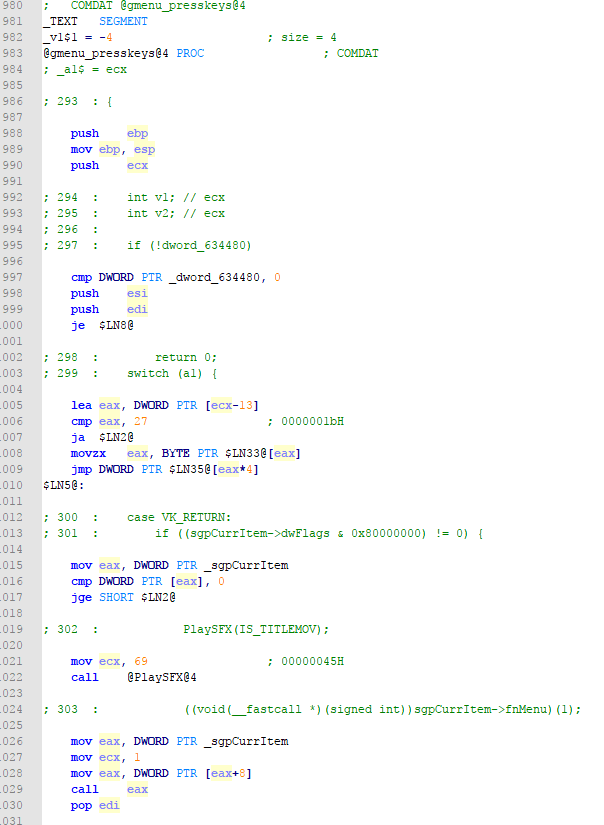The image size is (604, 825).
Task: Click the "int v2; // ecx" comment
Action: [x=176, y=214]
